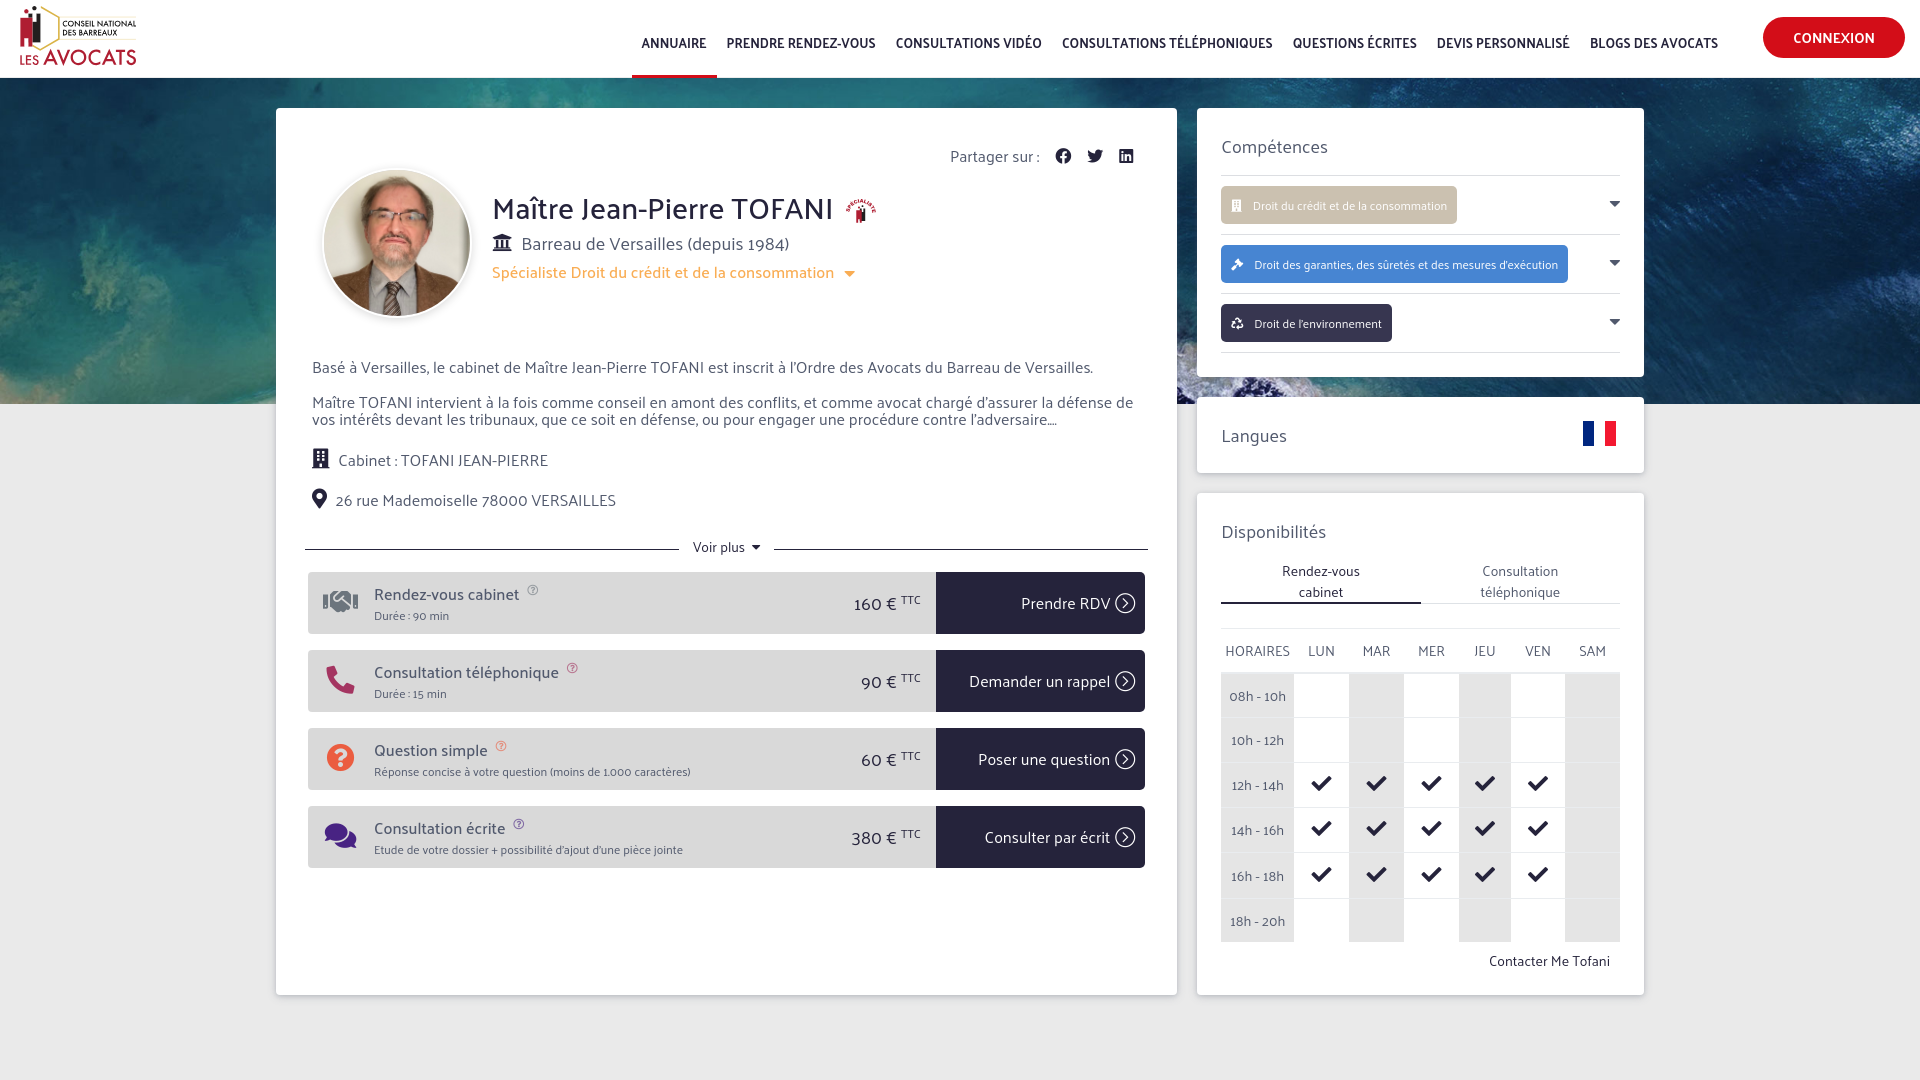Open Prendre rendez-vous menu item

800,42
